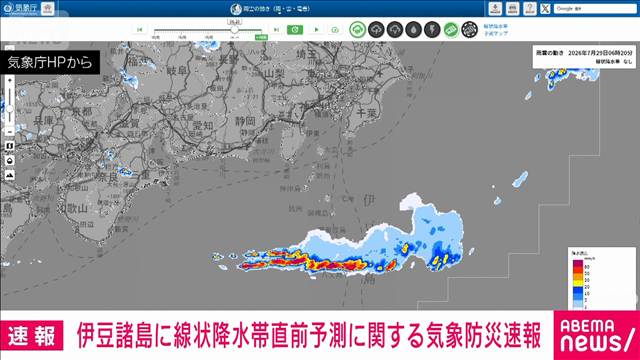
Task: Toggle the cloud with up-arrow layer icon
Action: (376, 29)
